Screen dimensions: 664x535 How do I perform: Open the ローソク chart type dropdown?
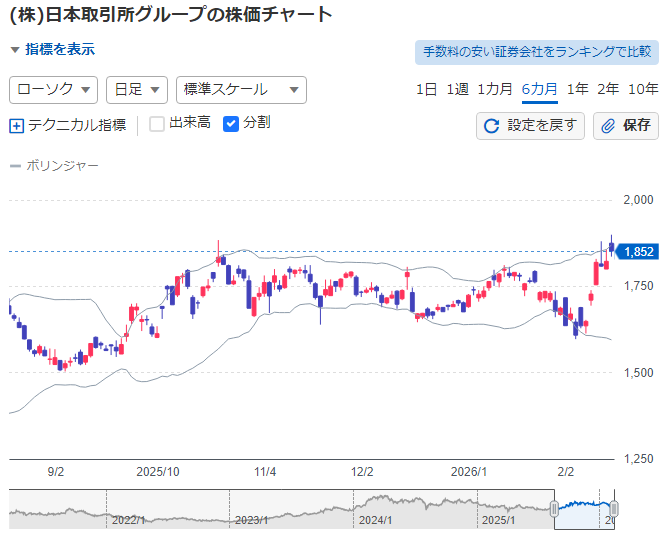53,90
